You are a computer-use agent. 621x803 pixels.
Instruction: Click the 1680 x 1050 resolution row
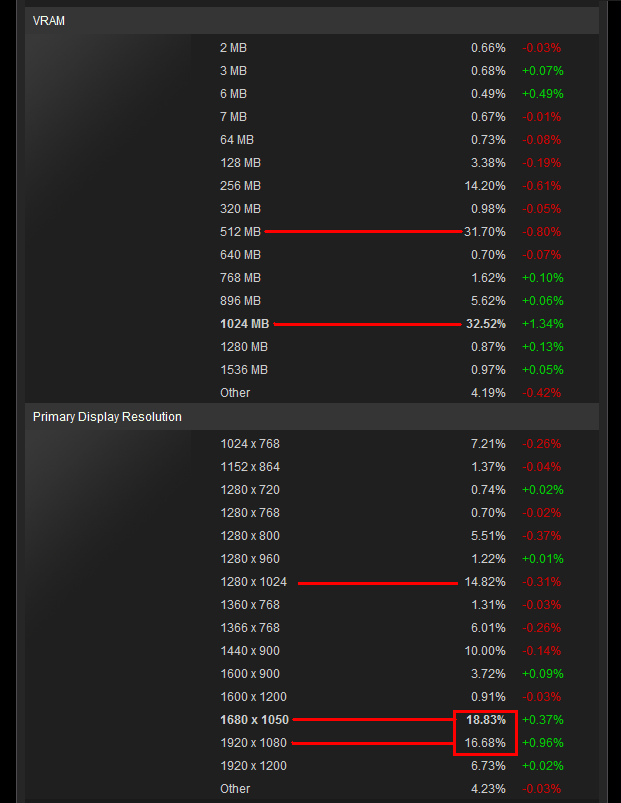pos(392,720)
